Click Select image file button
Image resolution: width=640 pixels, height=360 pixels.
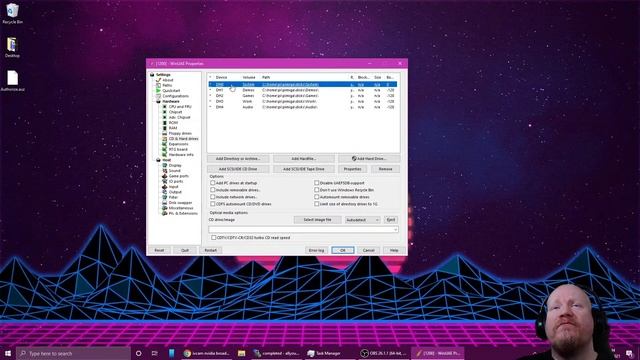click(x=317, y=220)
